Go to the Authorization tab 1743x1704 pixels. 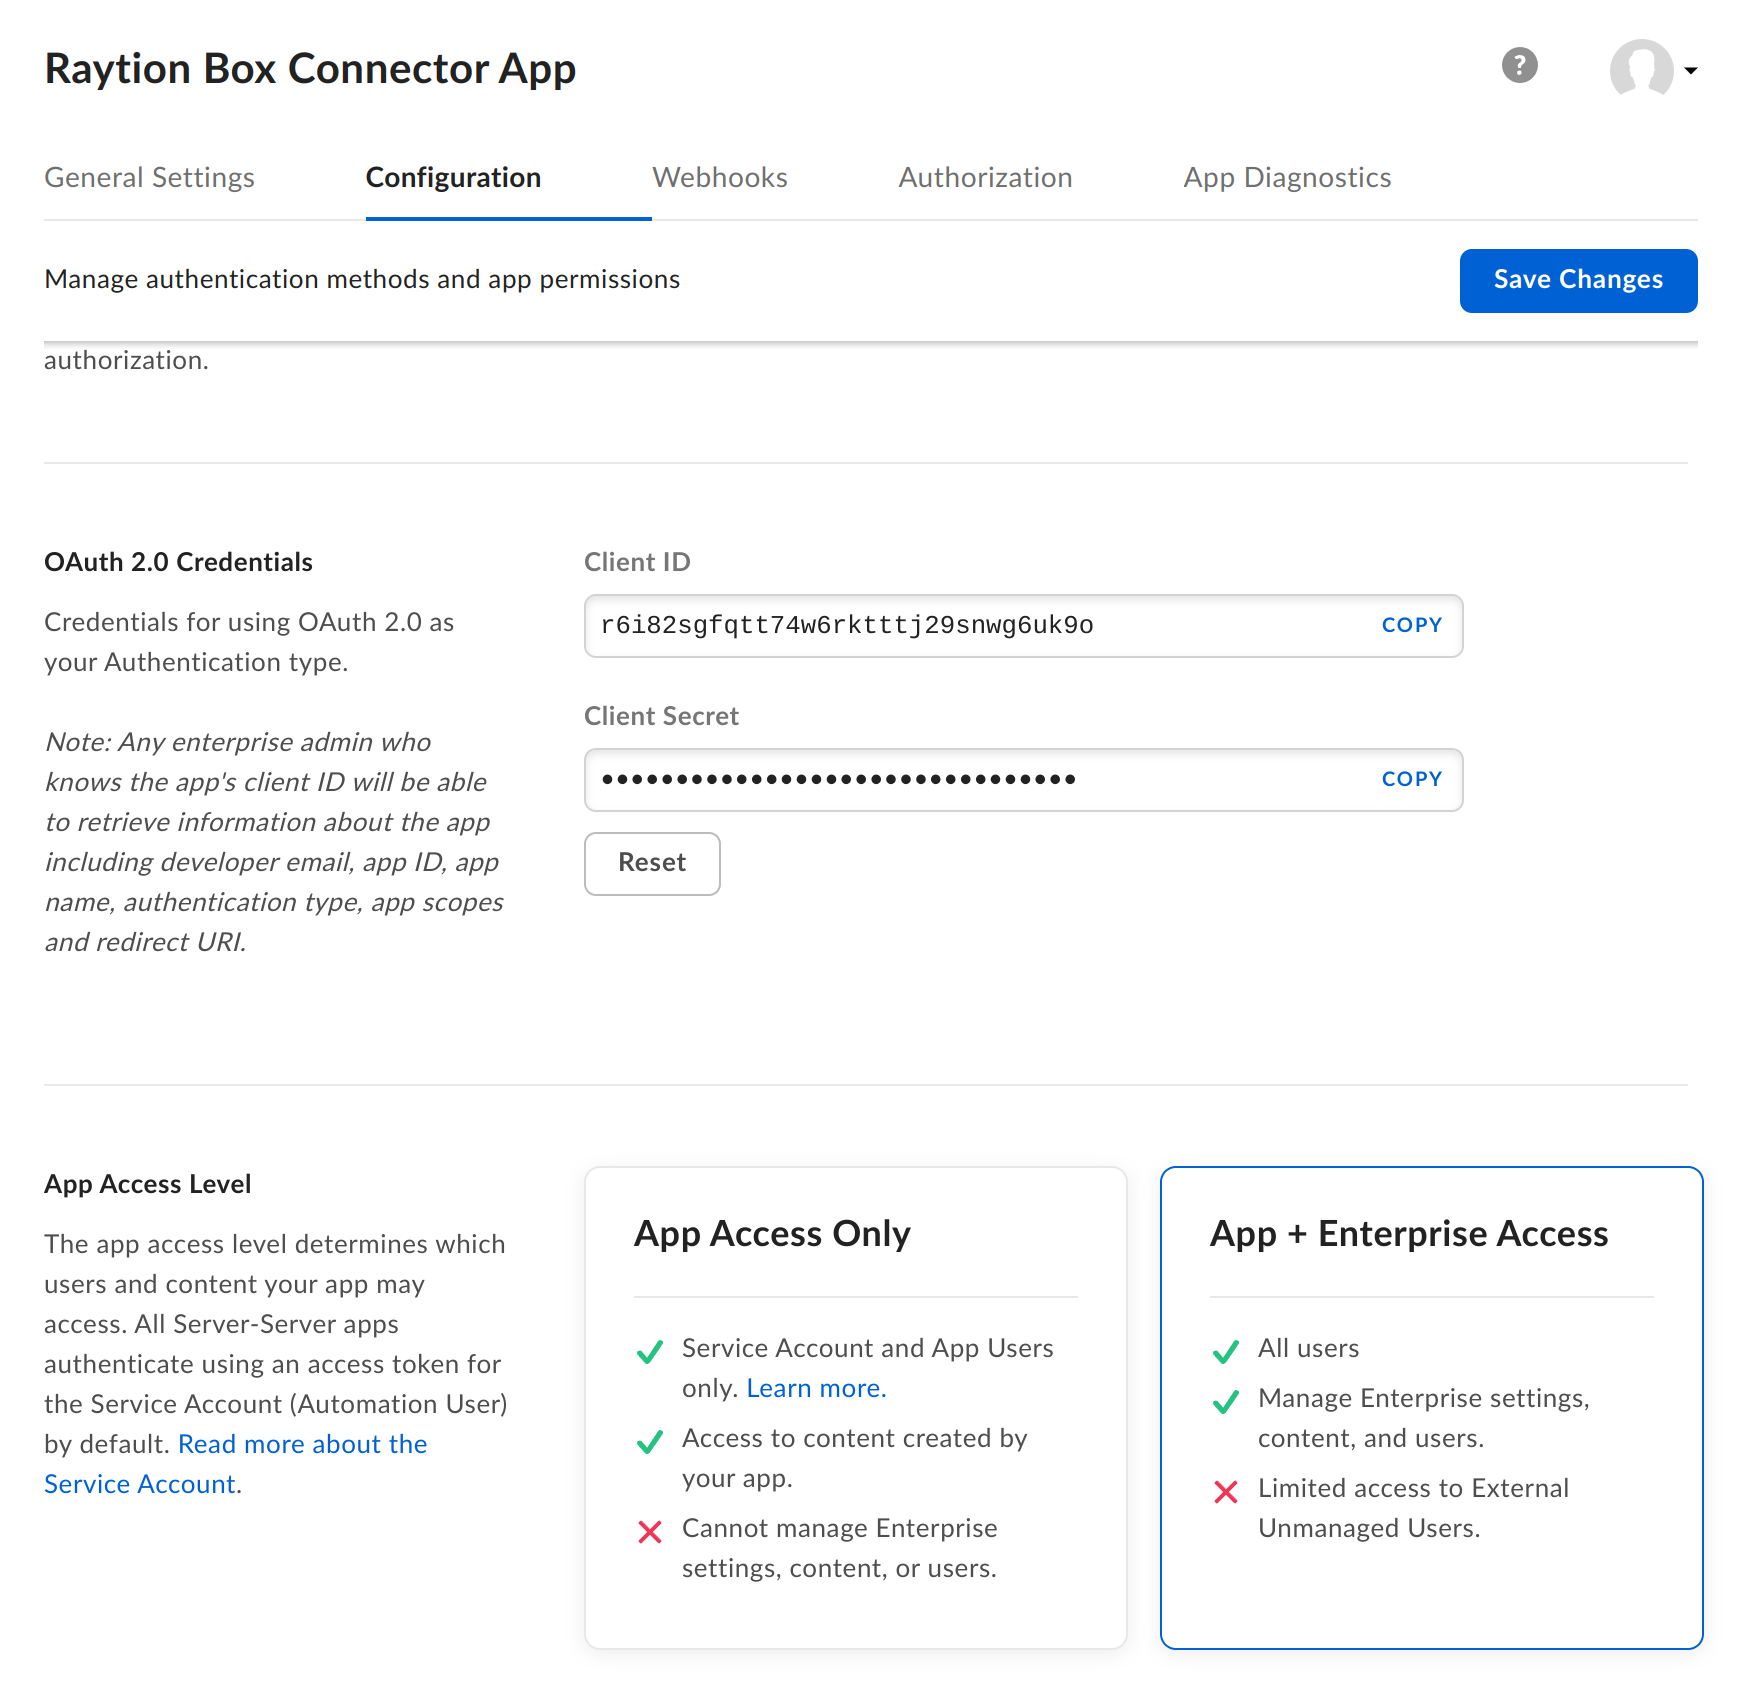[985, 178]
